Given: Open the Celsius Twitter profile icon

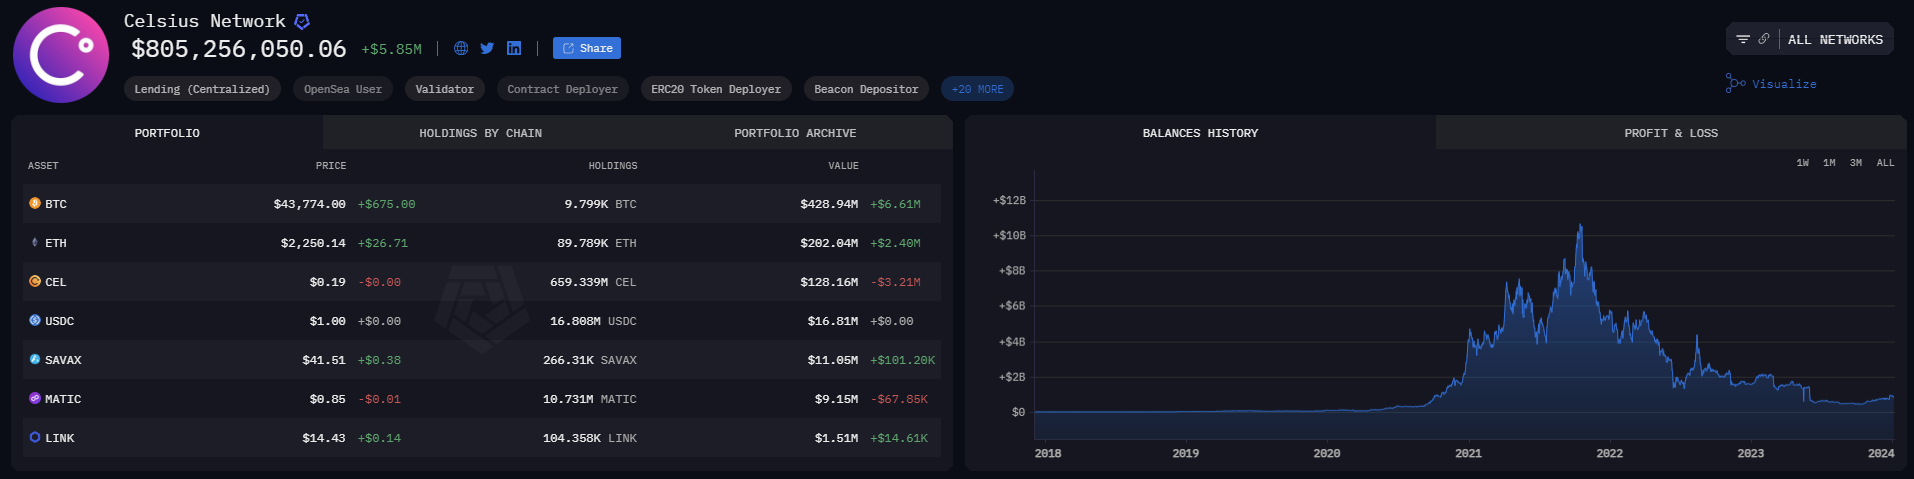Looking at the screenshot, I should point(487,48).
